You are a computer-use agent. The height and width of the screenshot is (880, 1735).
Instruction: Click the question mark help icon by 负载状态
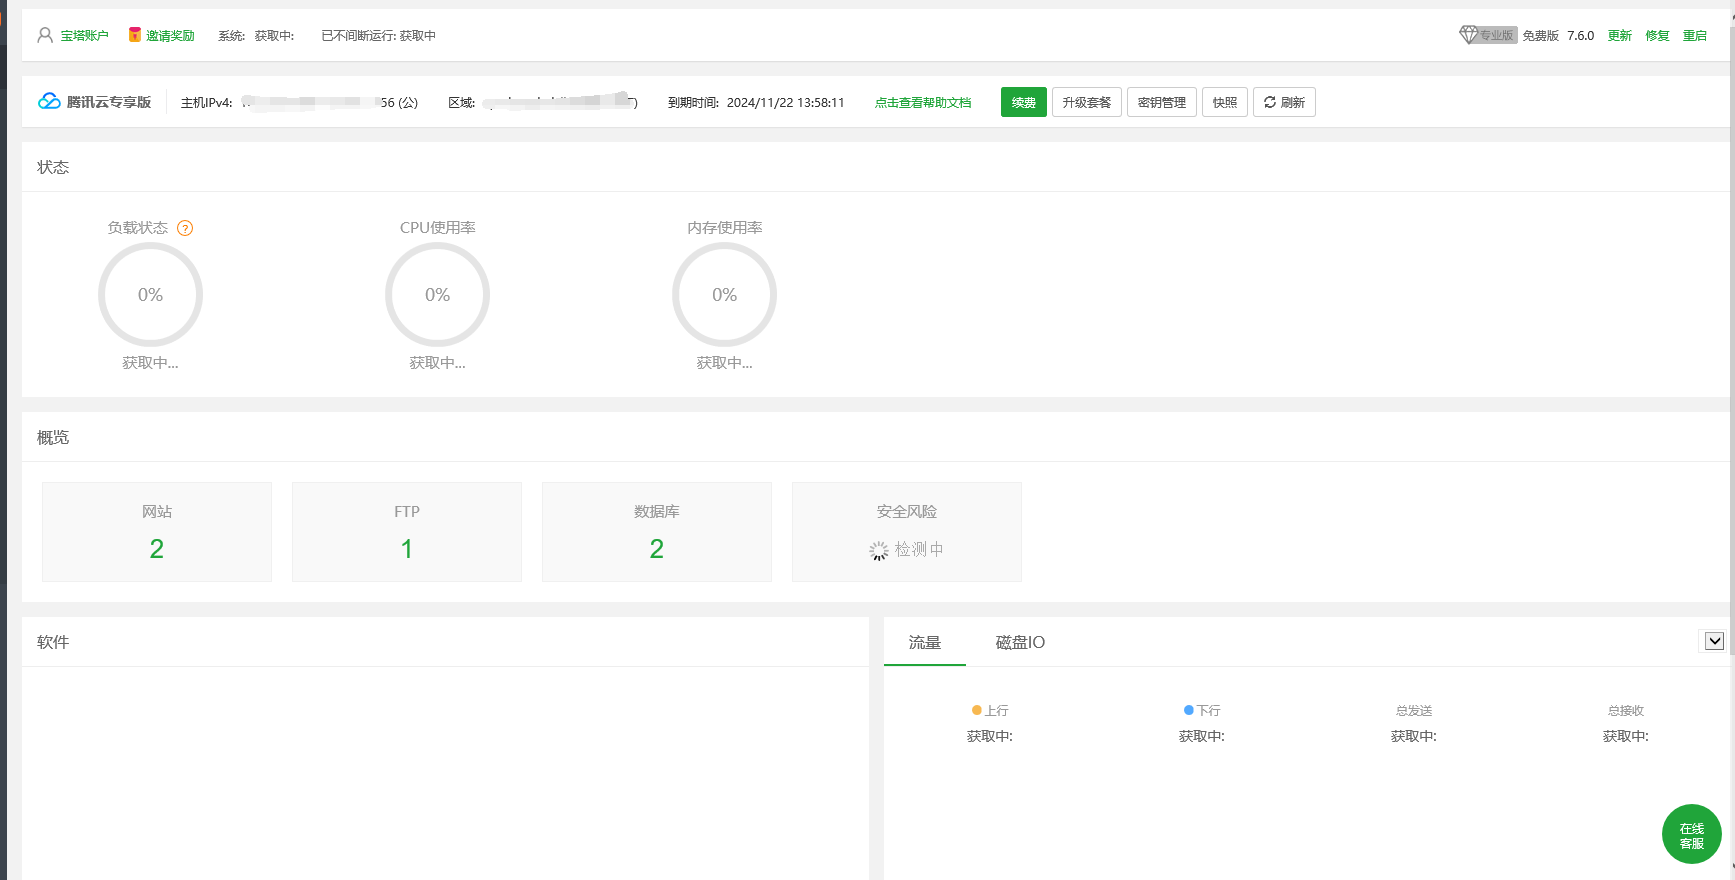[x=185, y=228]
